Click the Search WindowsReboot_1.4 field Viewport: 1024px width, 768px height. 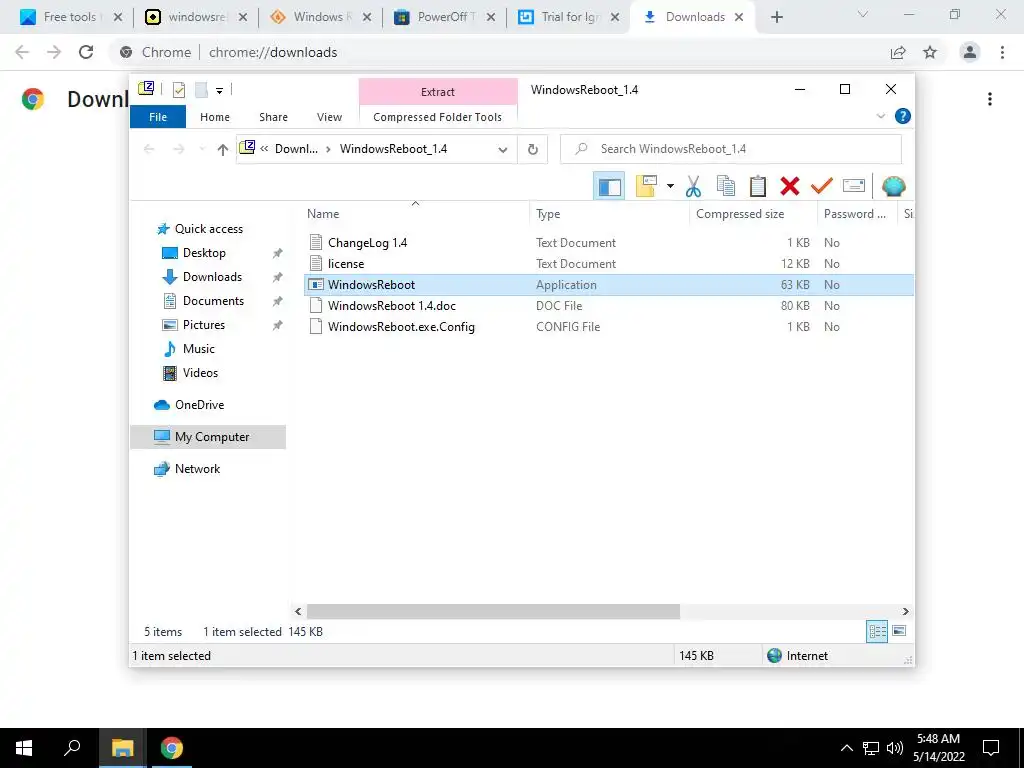tap(731, 149)
